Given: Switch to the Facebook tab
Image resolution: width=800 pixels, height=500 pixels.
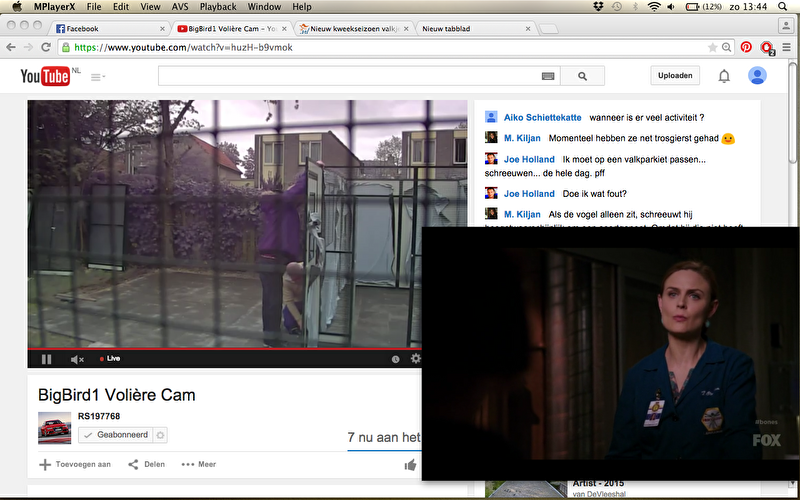Looking at the screenshot, I should (x=110, y=29).
